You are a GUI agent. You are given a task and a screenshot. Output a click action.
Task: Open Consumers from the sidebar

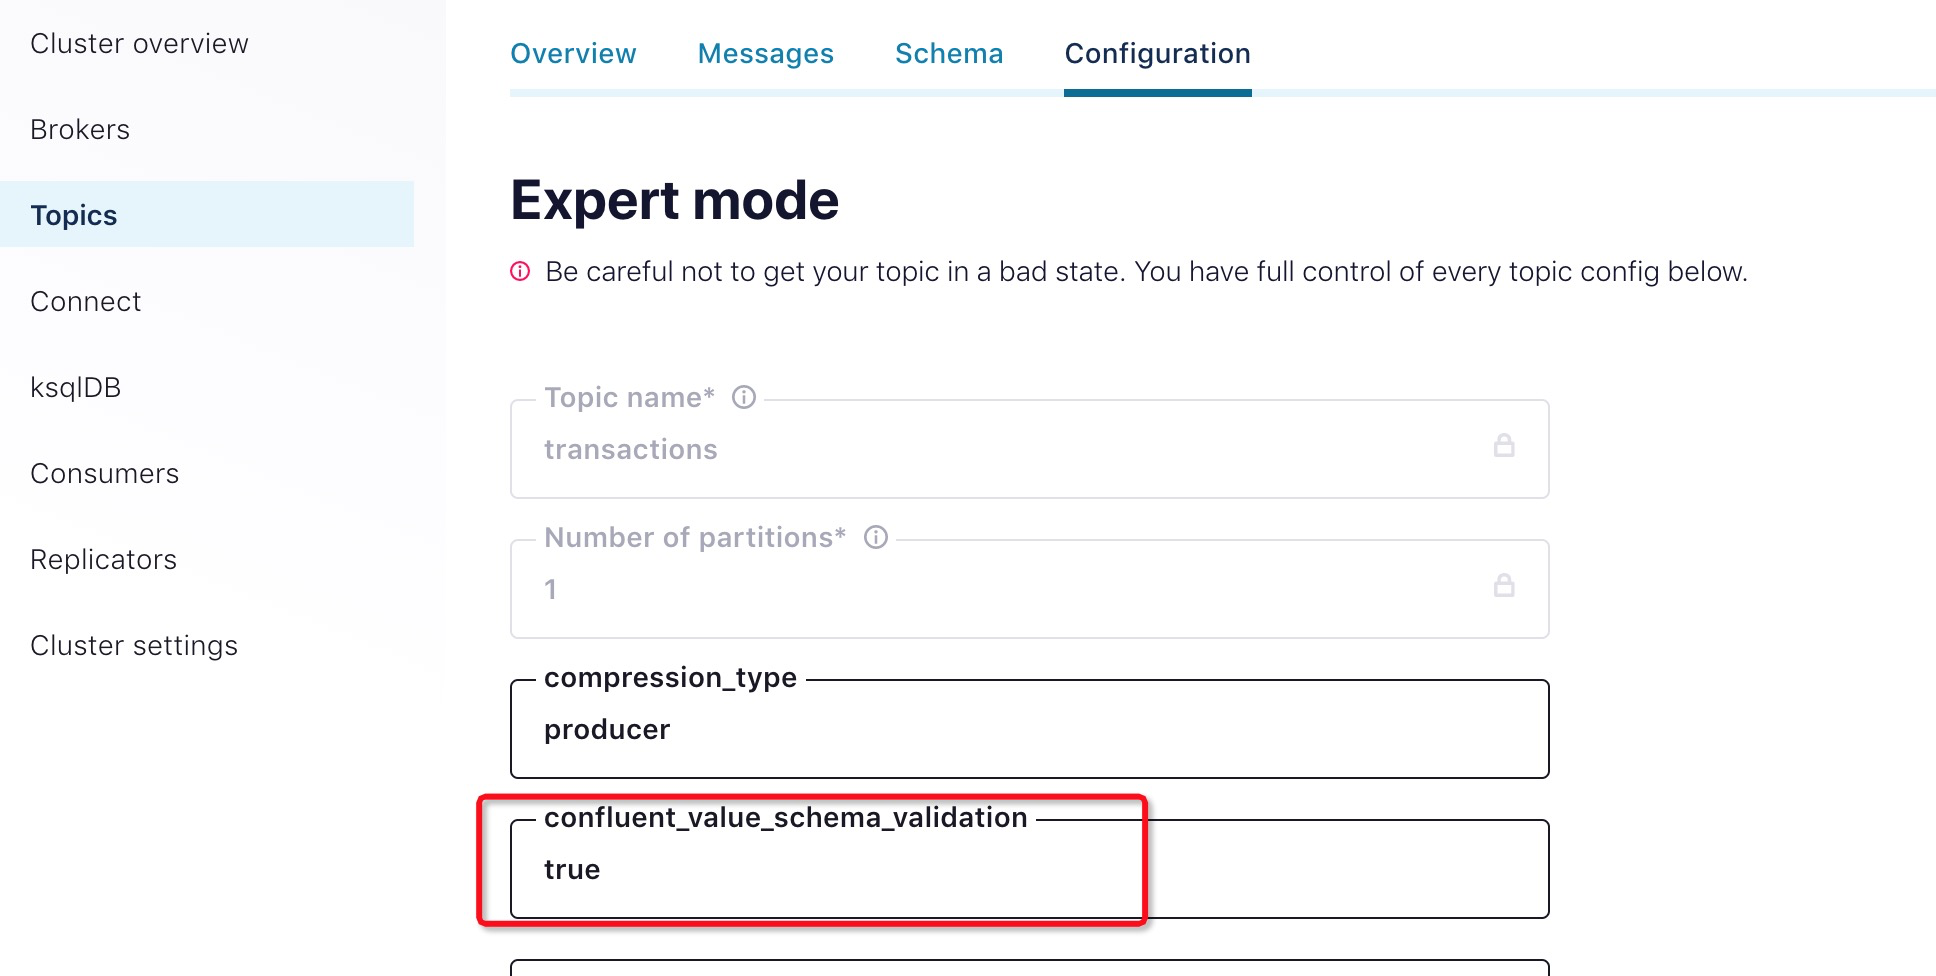coord(105,474)
